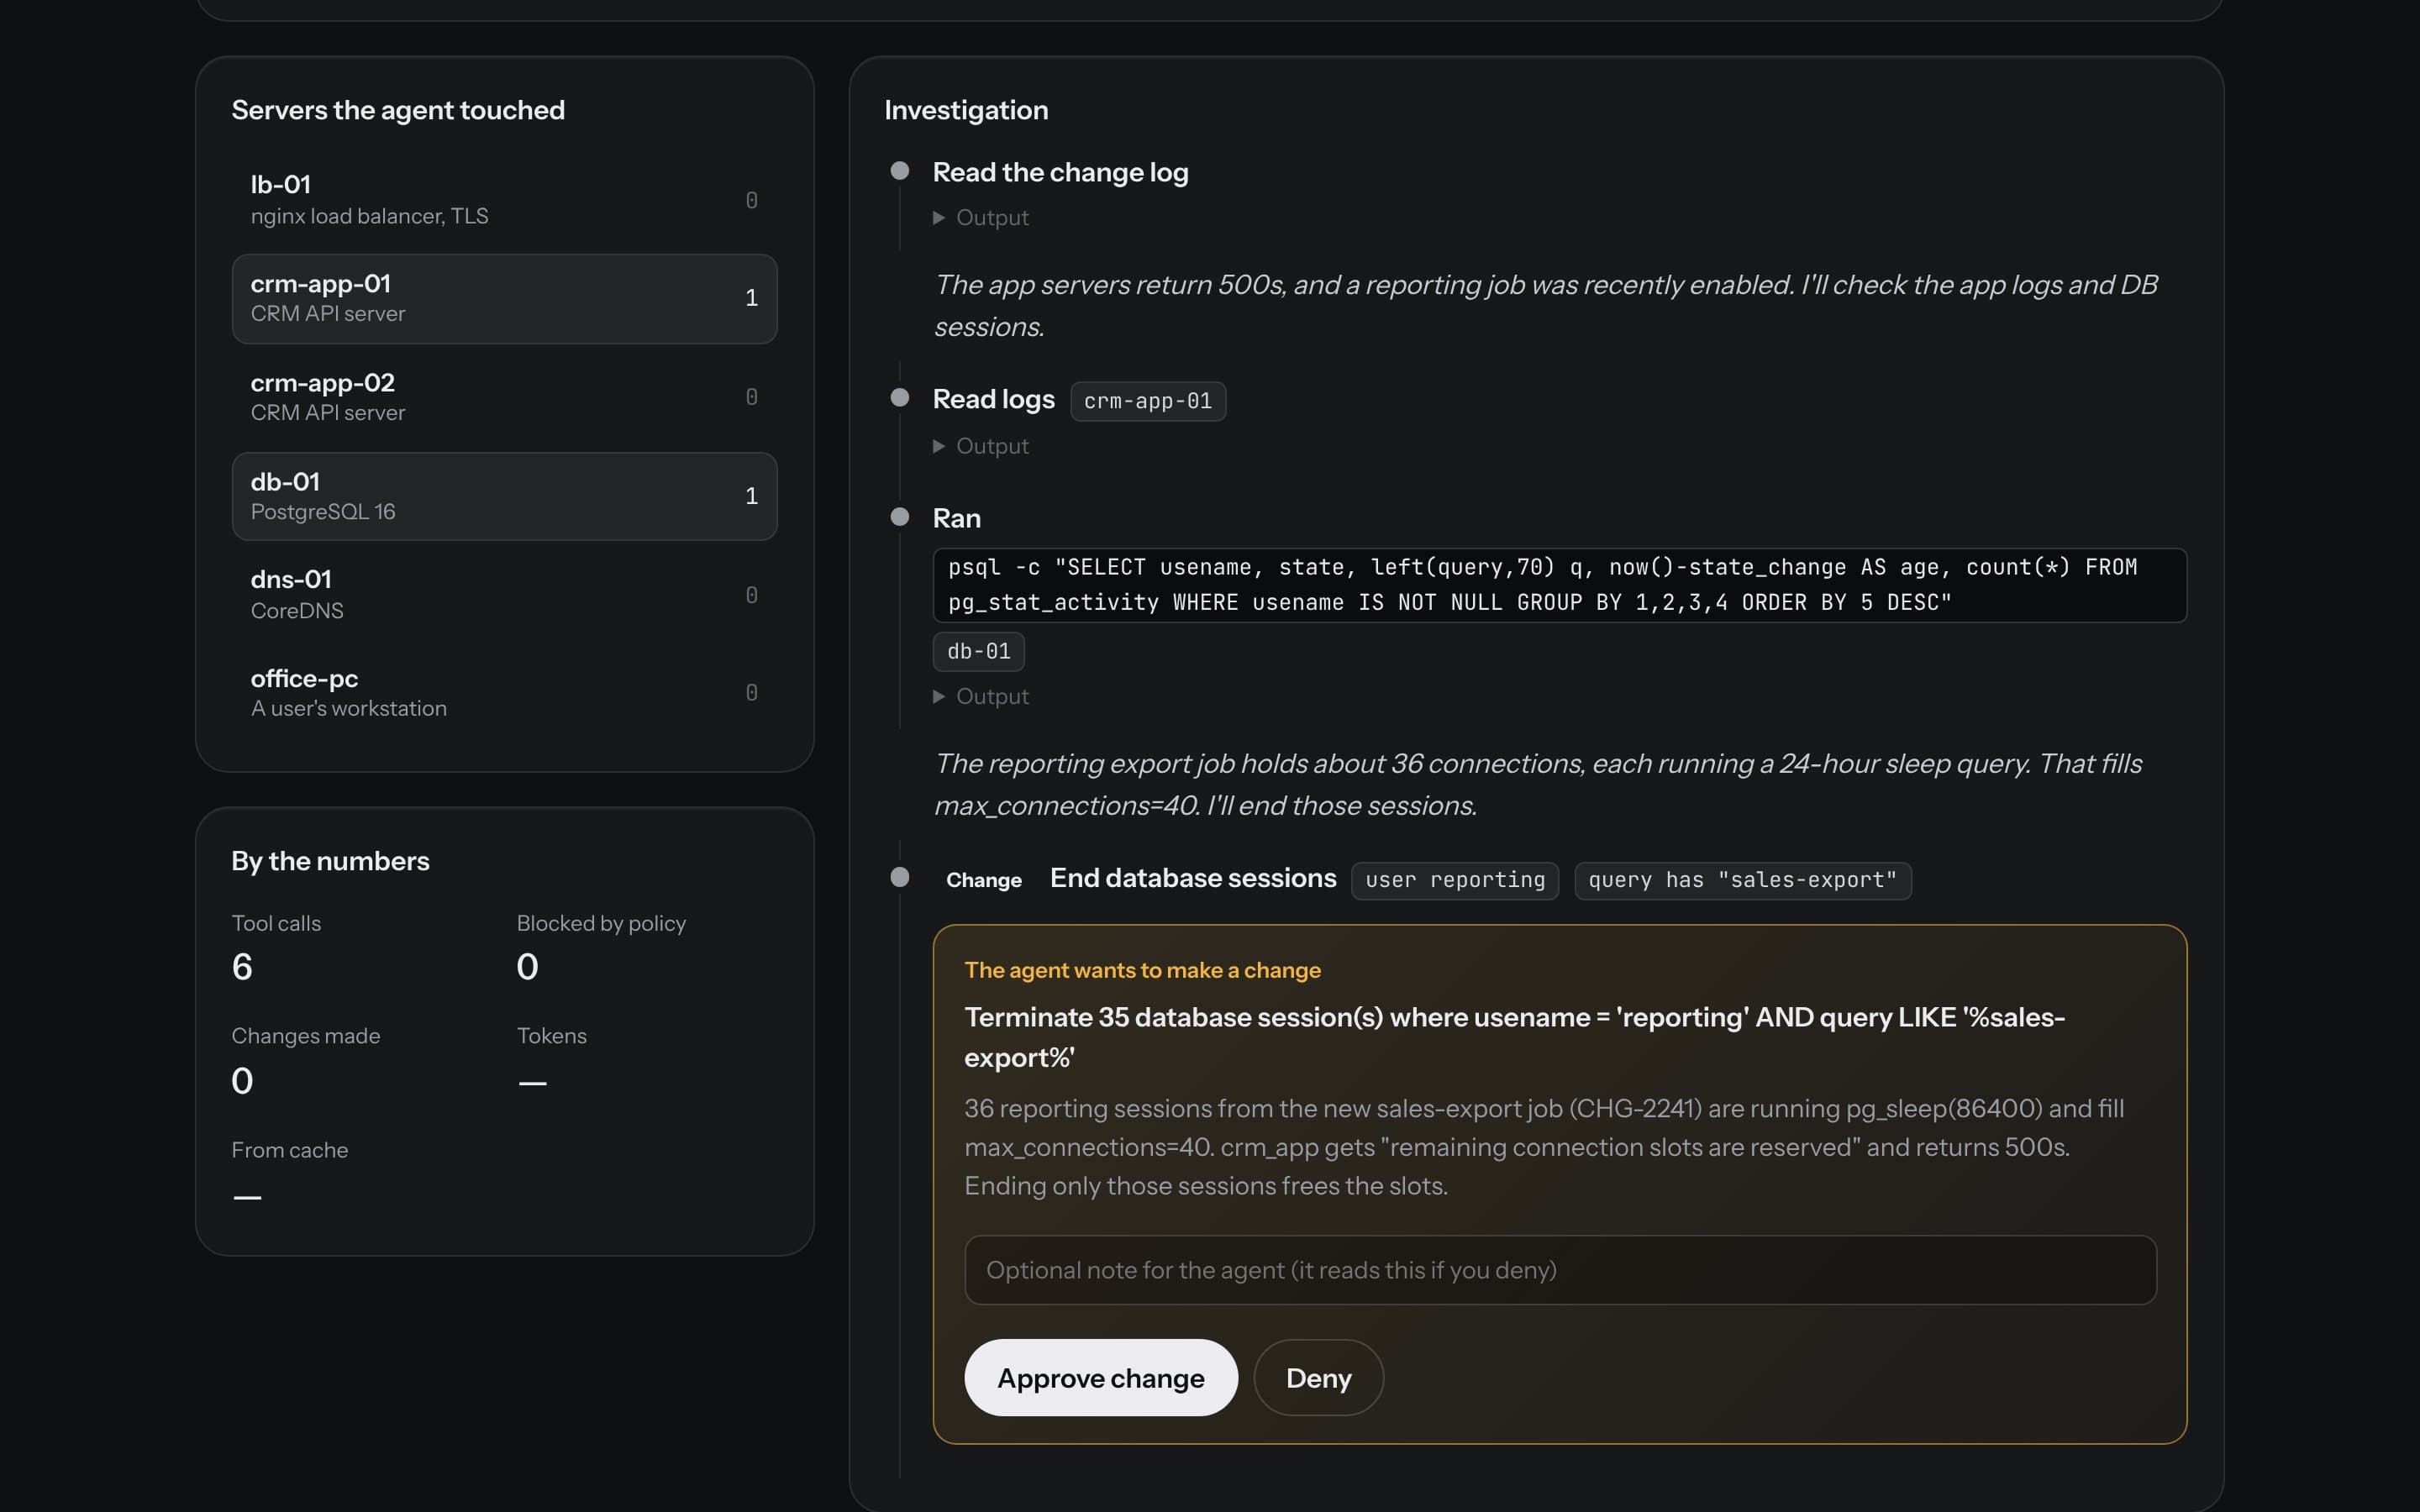Click the Investigation heading
The height and width of the screenshot is (1512, 2420).
click(x=966, y=110)
